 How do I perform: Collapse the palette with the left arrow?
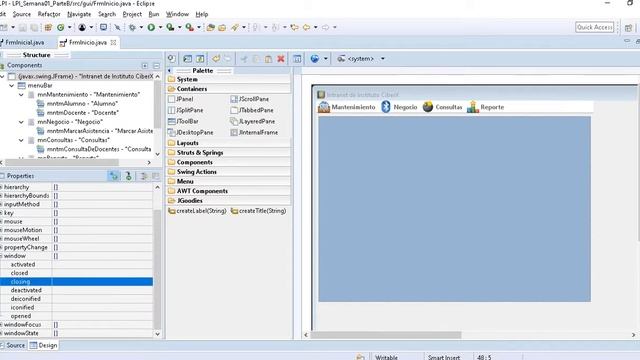coord(169,71)
